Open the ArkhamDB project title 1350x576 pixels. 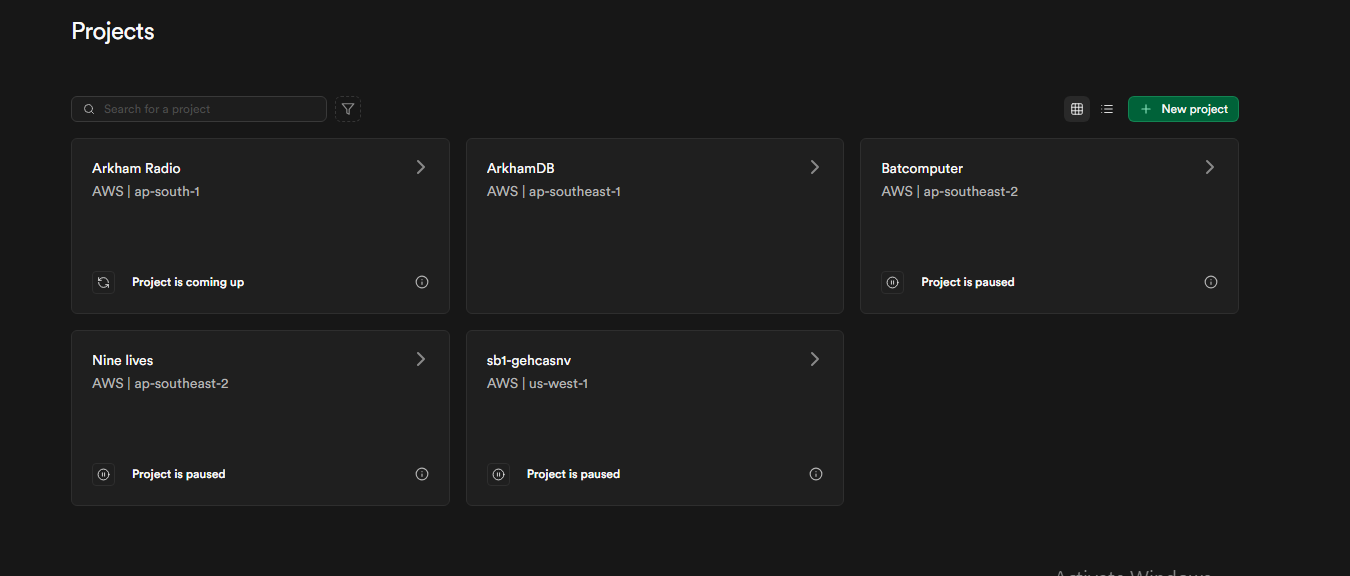click(x=520, y=168)
